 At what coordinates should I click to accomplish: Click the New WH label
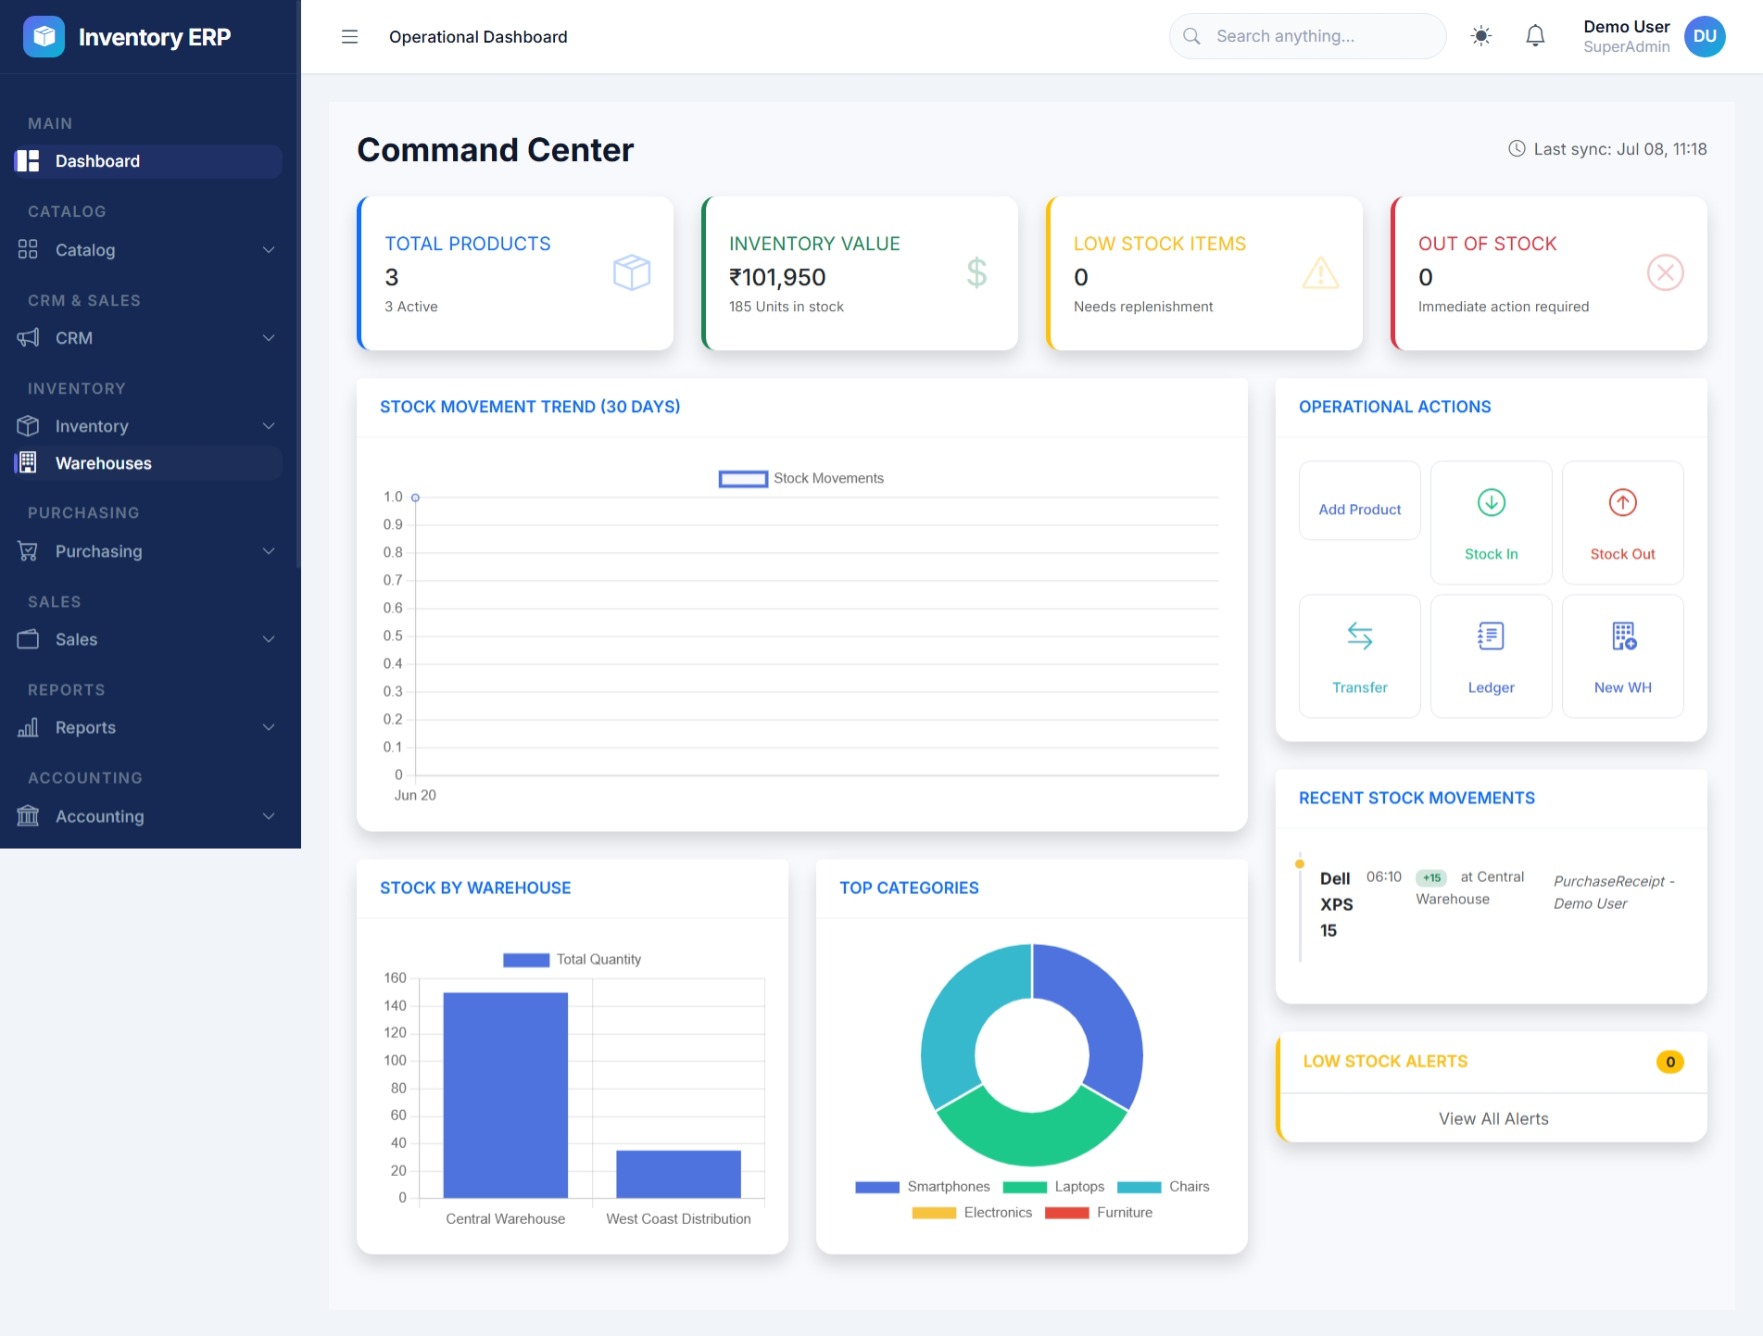coord(1622,688)
